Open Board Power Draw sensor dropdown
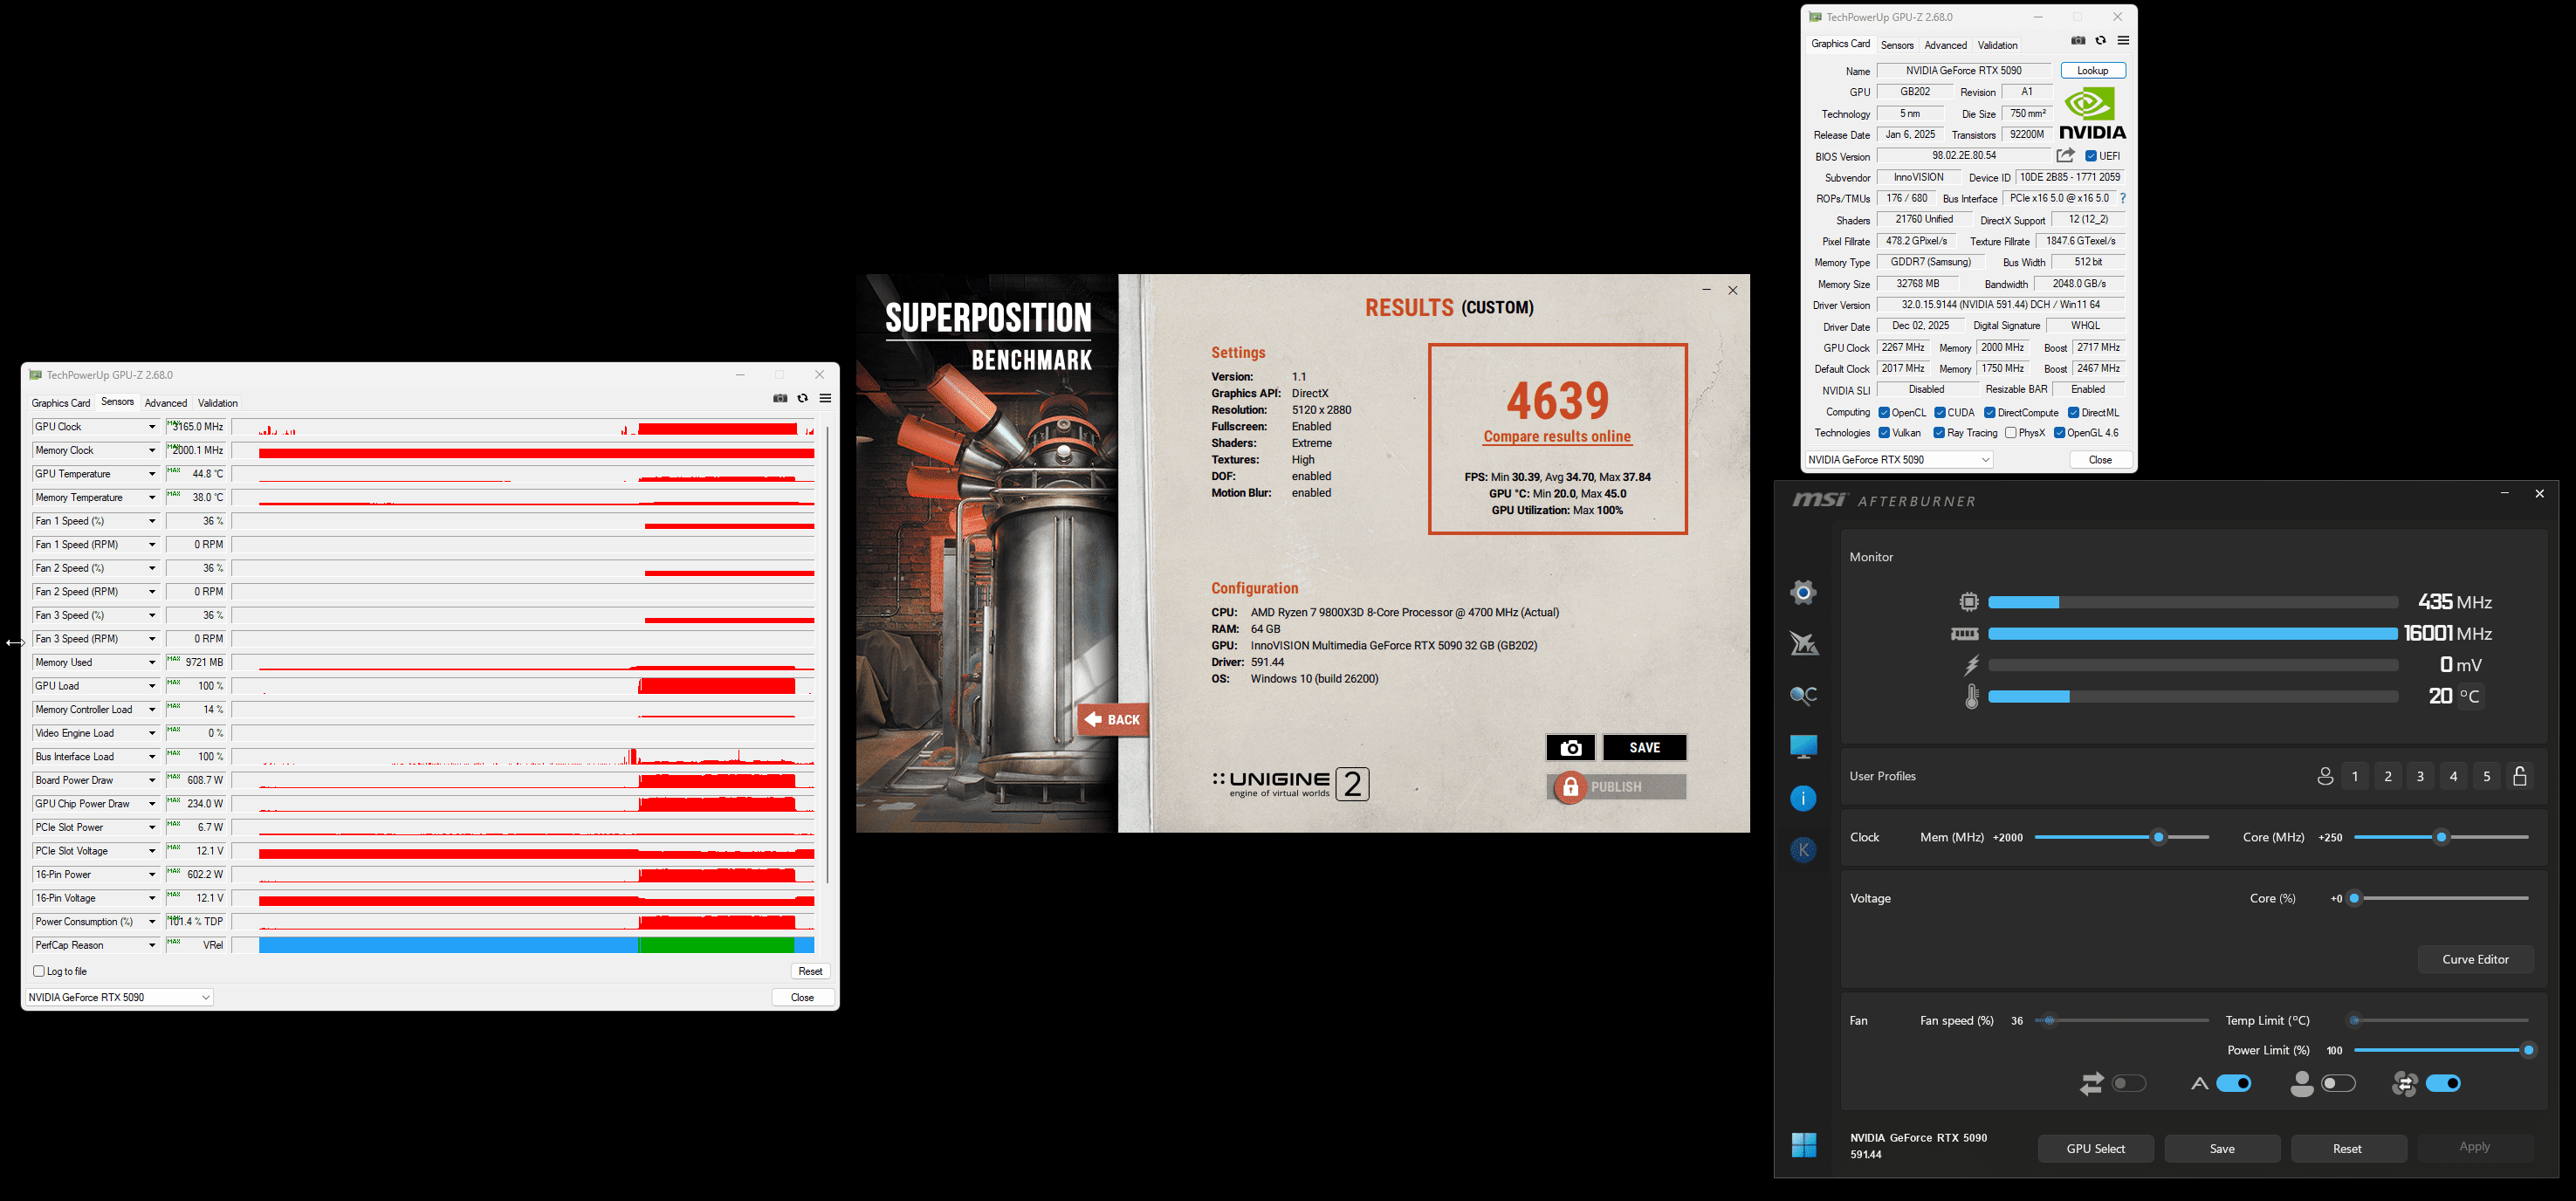The image size is (2576, 1201). 152,780
